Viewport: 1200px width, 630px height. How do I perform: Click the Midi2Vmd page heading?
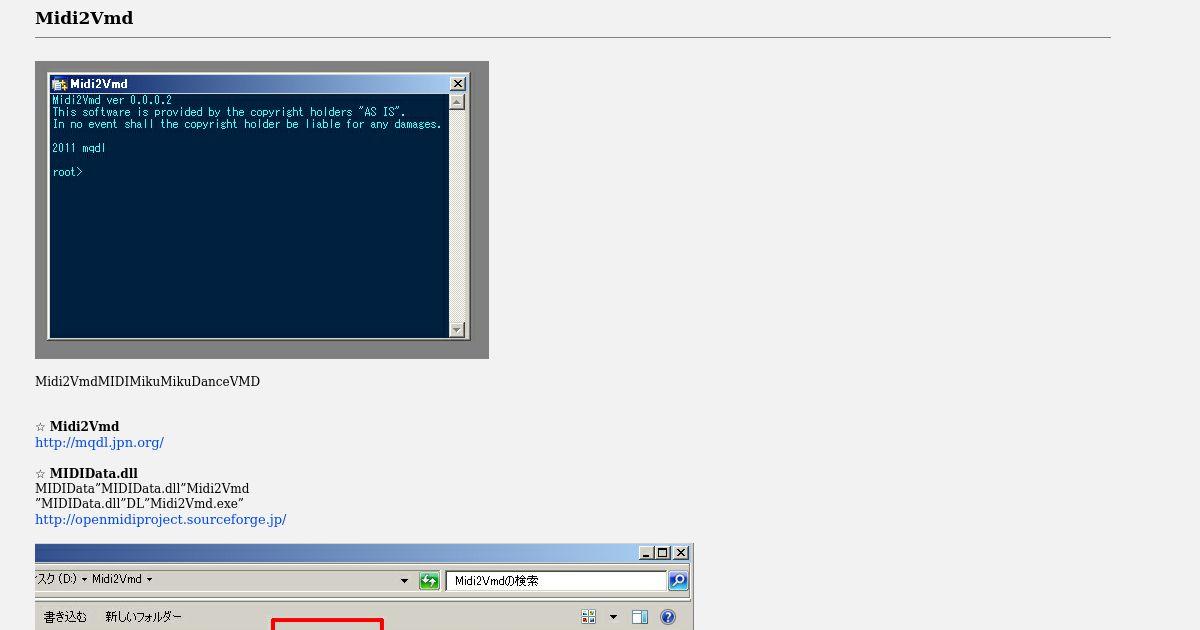click(84, 18)
